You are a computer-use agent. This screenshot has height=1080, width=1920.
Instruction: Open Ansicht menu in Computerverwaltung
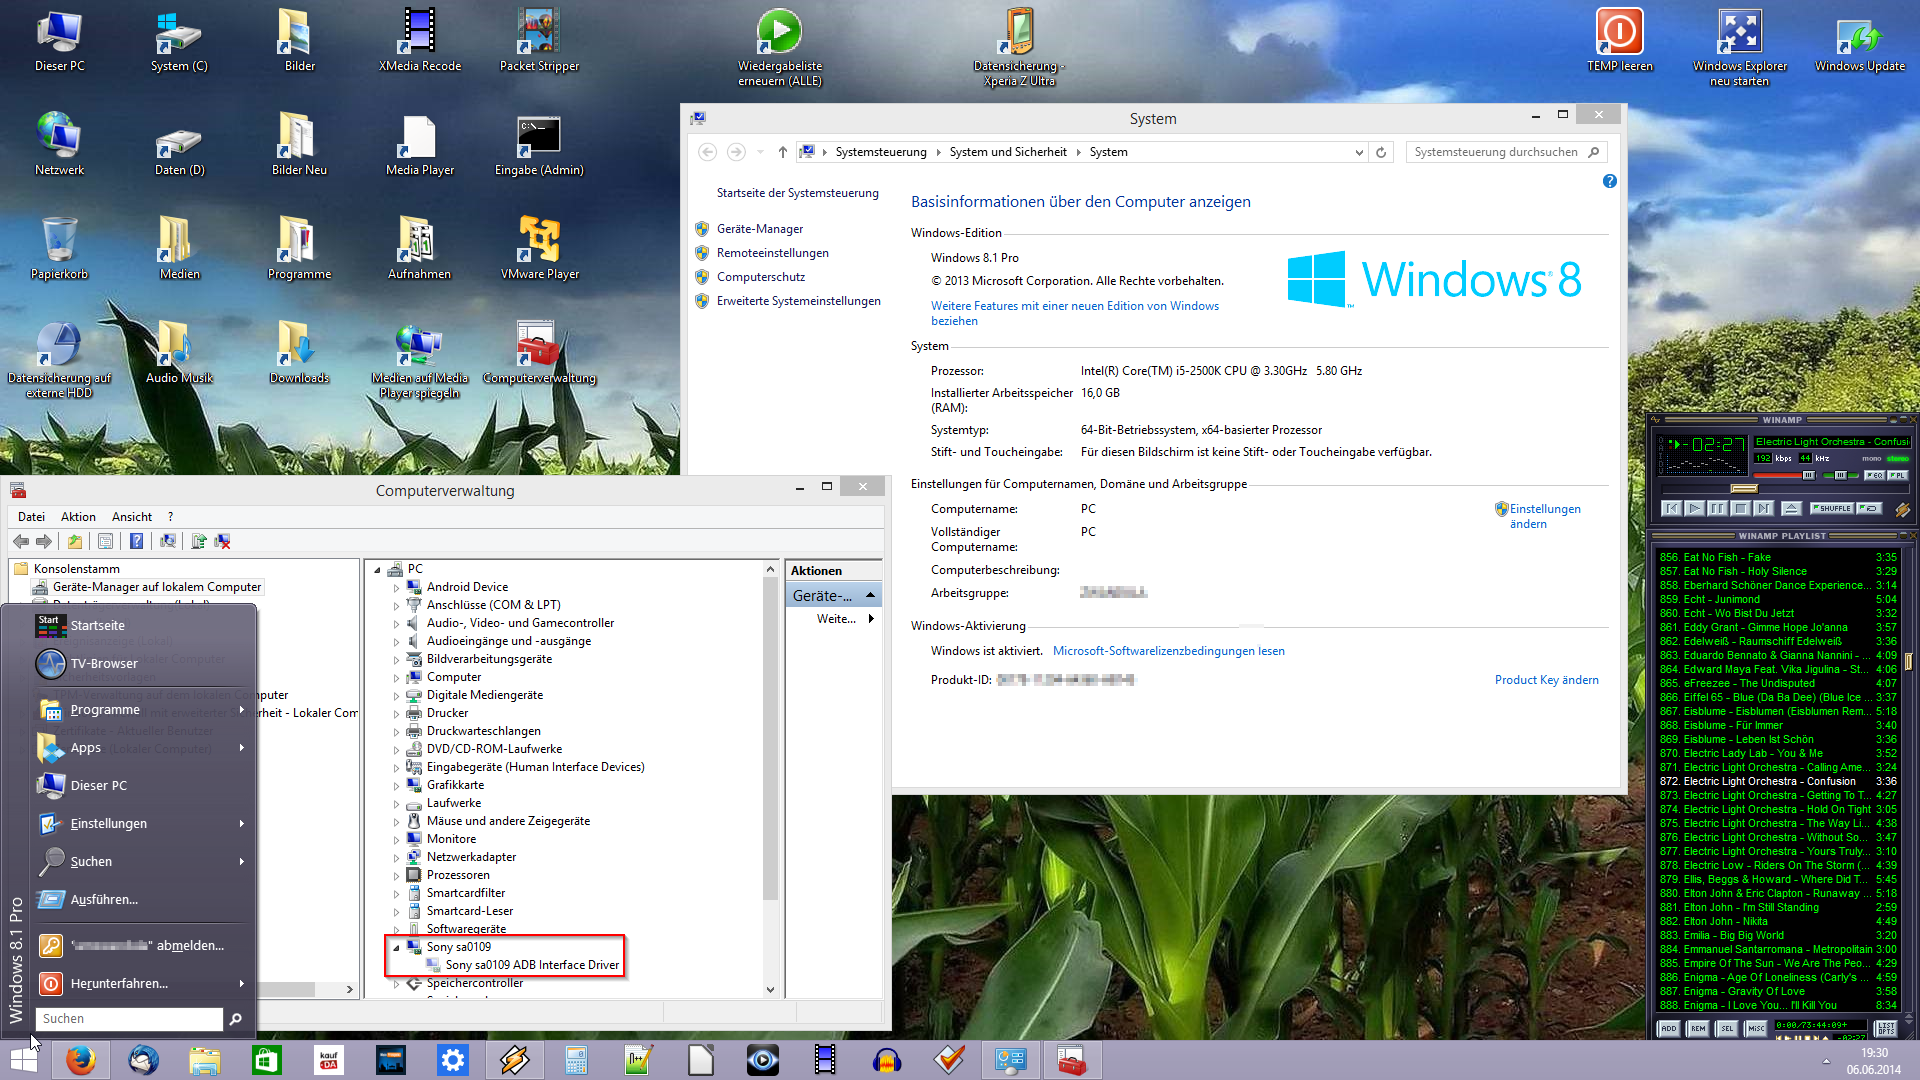[x=132, y=517]
